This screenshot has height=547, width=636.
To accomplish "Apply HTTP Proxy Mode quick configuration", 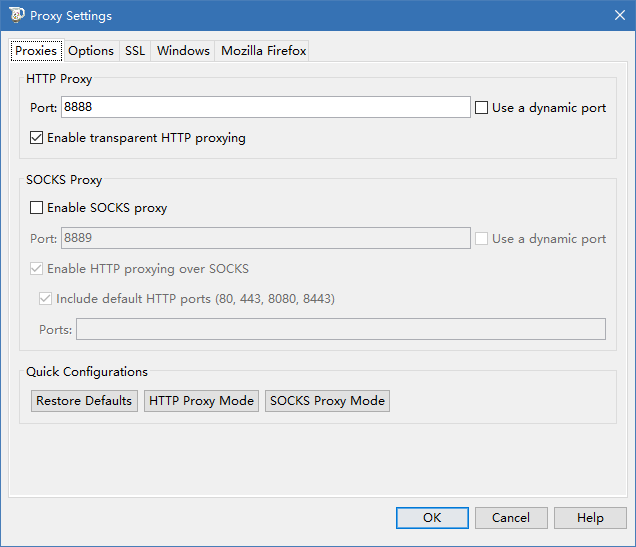I will click(x=201, y=401).
